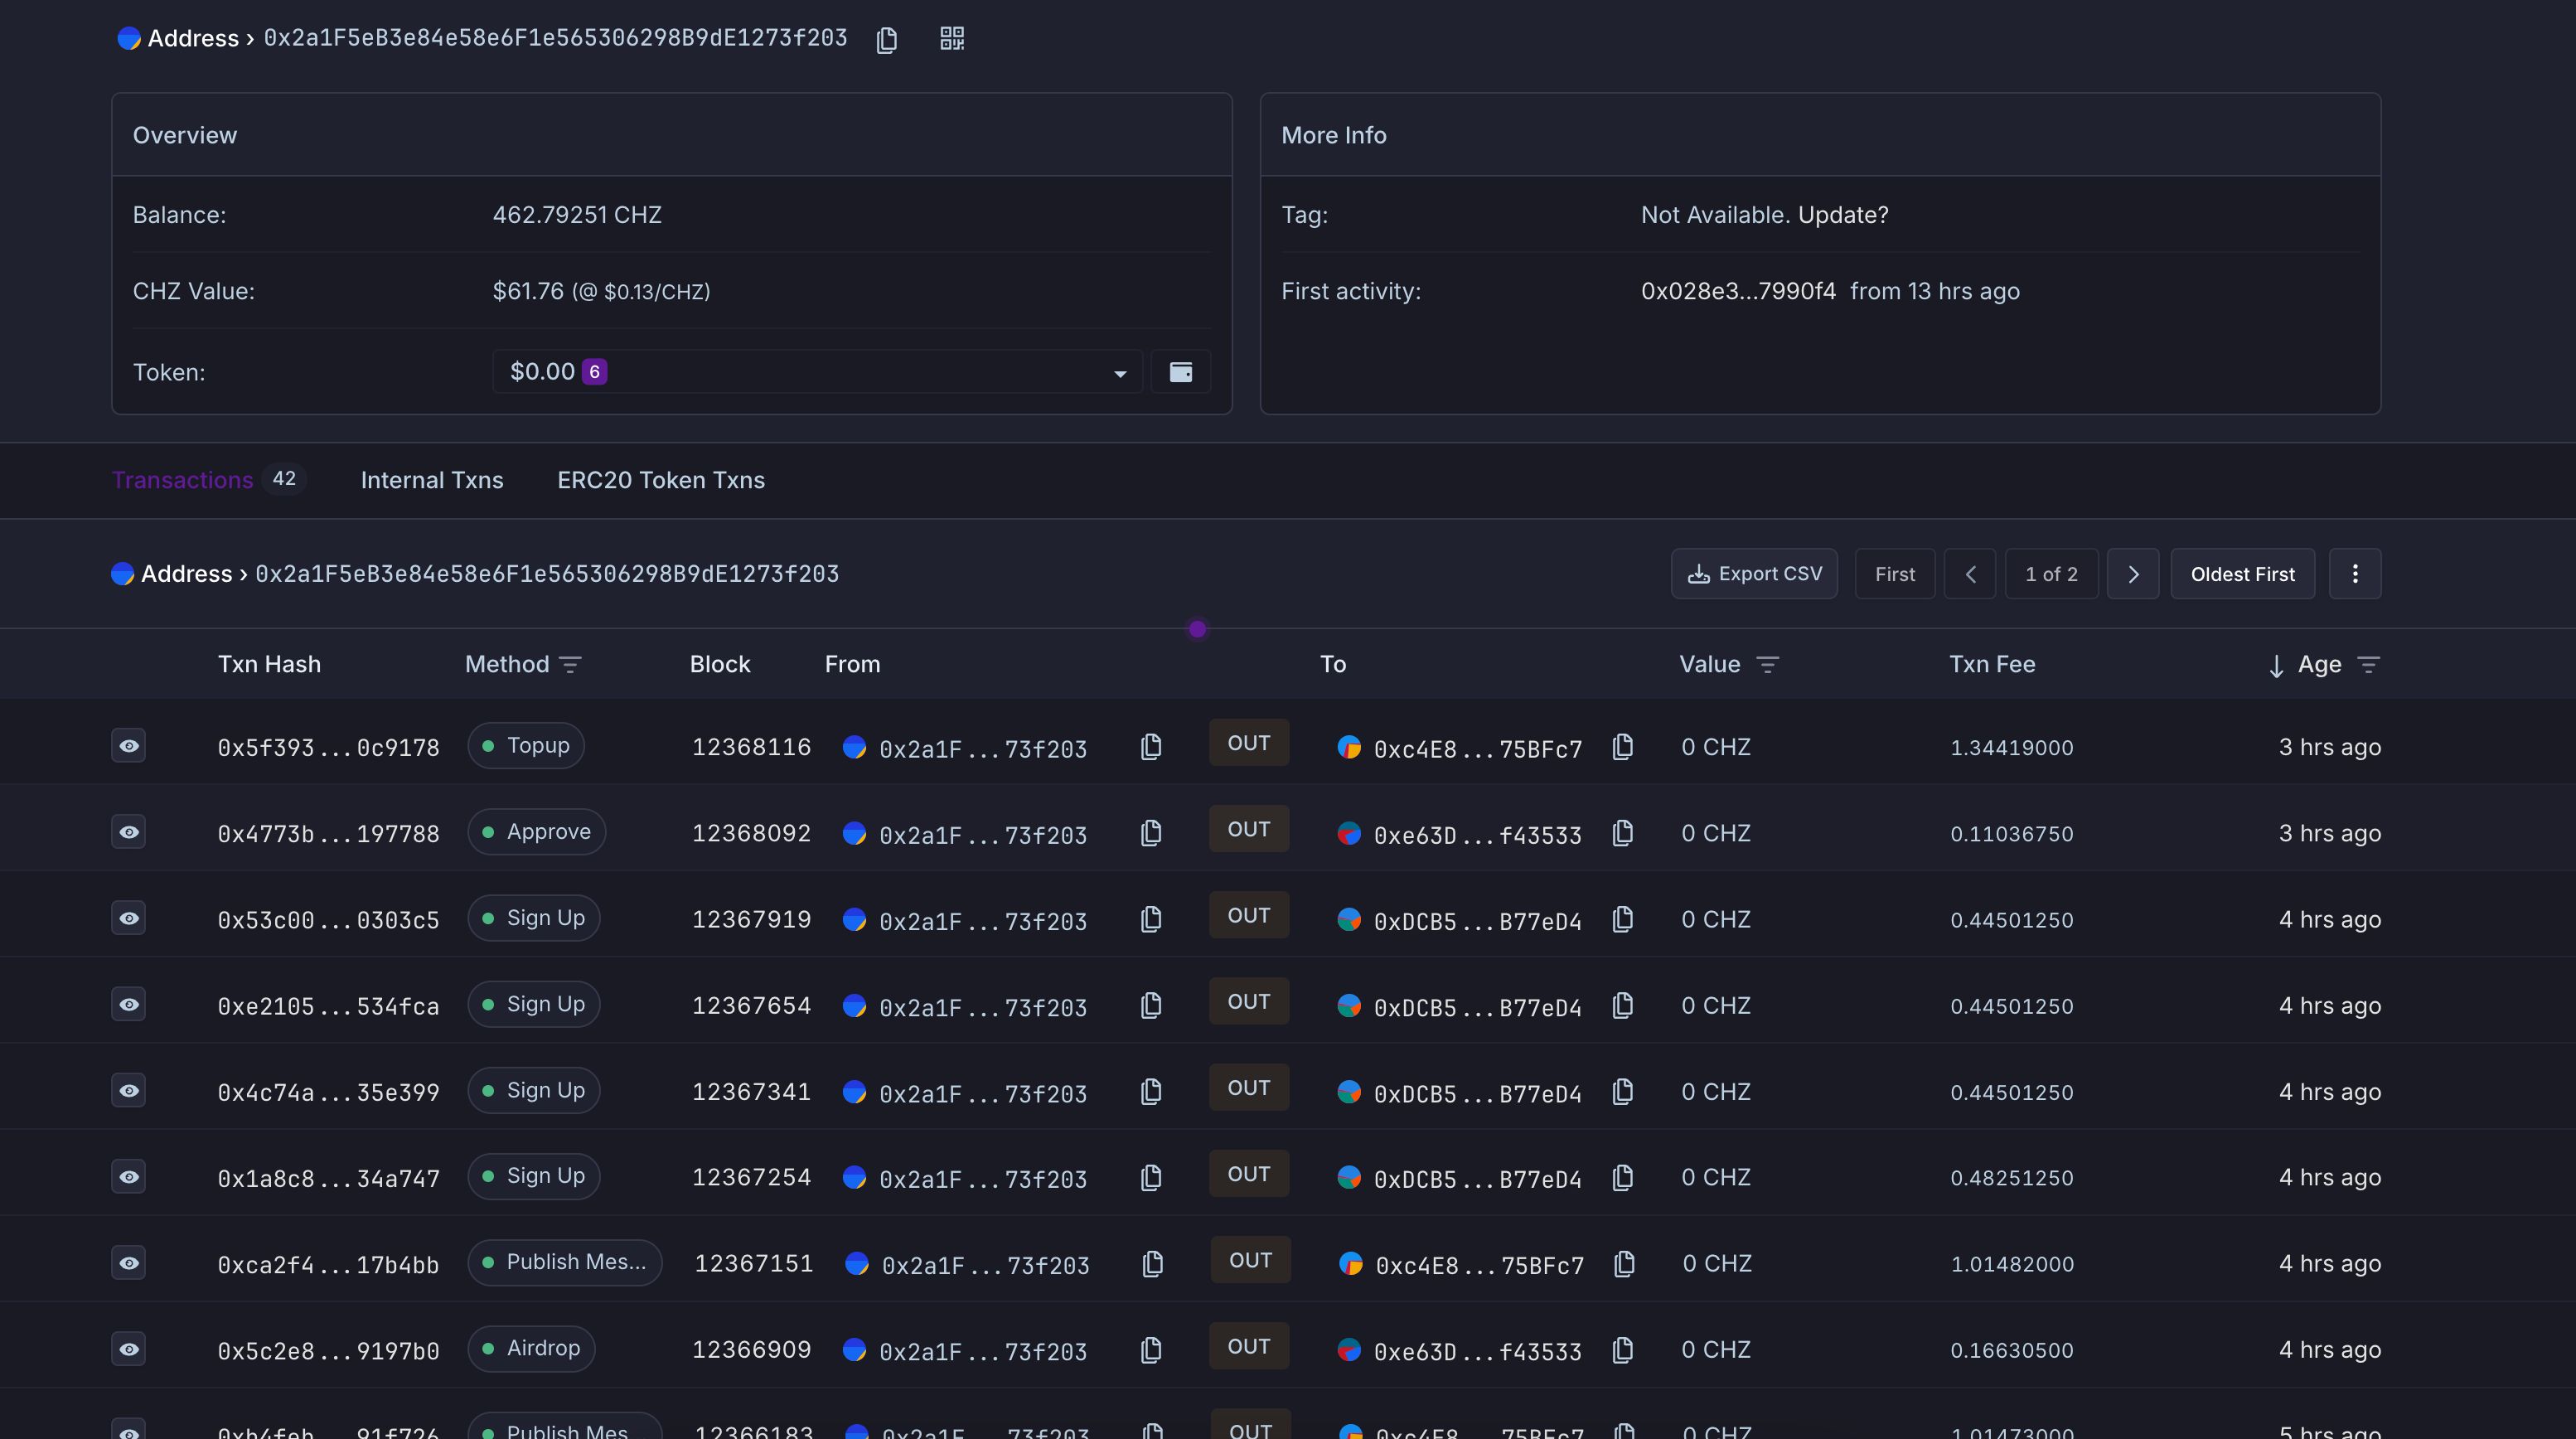The height and width of the screenshot is (1439, 2576).
Task: Preview transaction 0x4773b...197788 with eye icon
Action: coord(129,832)
